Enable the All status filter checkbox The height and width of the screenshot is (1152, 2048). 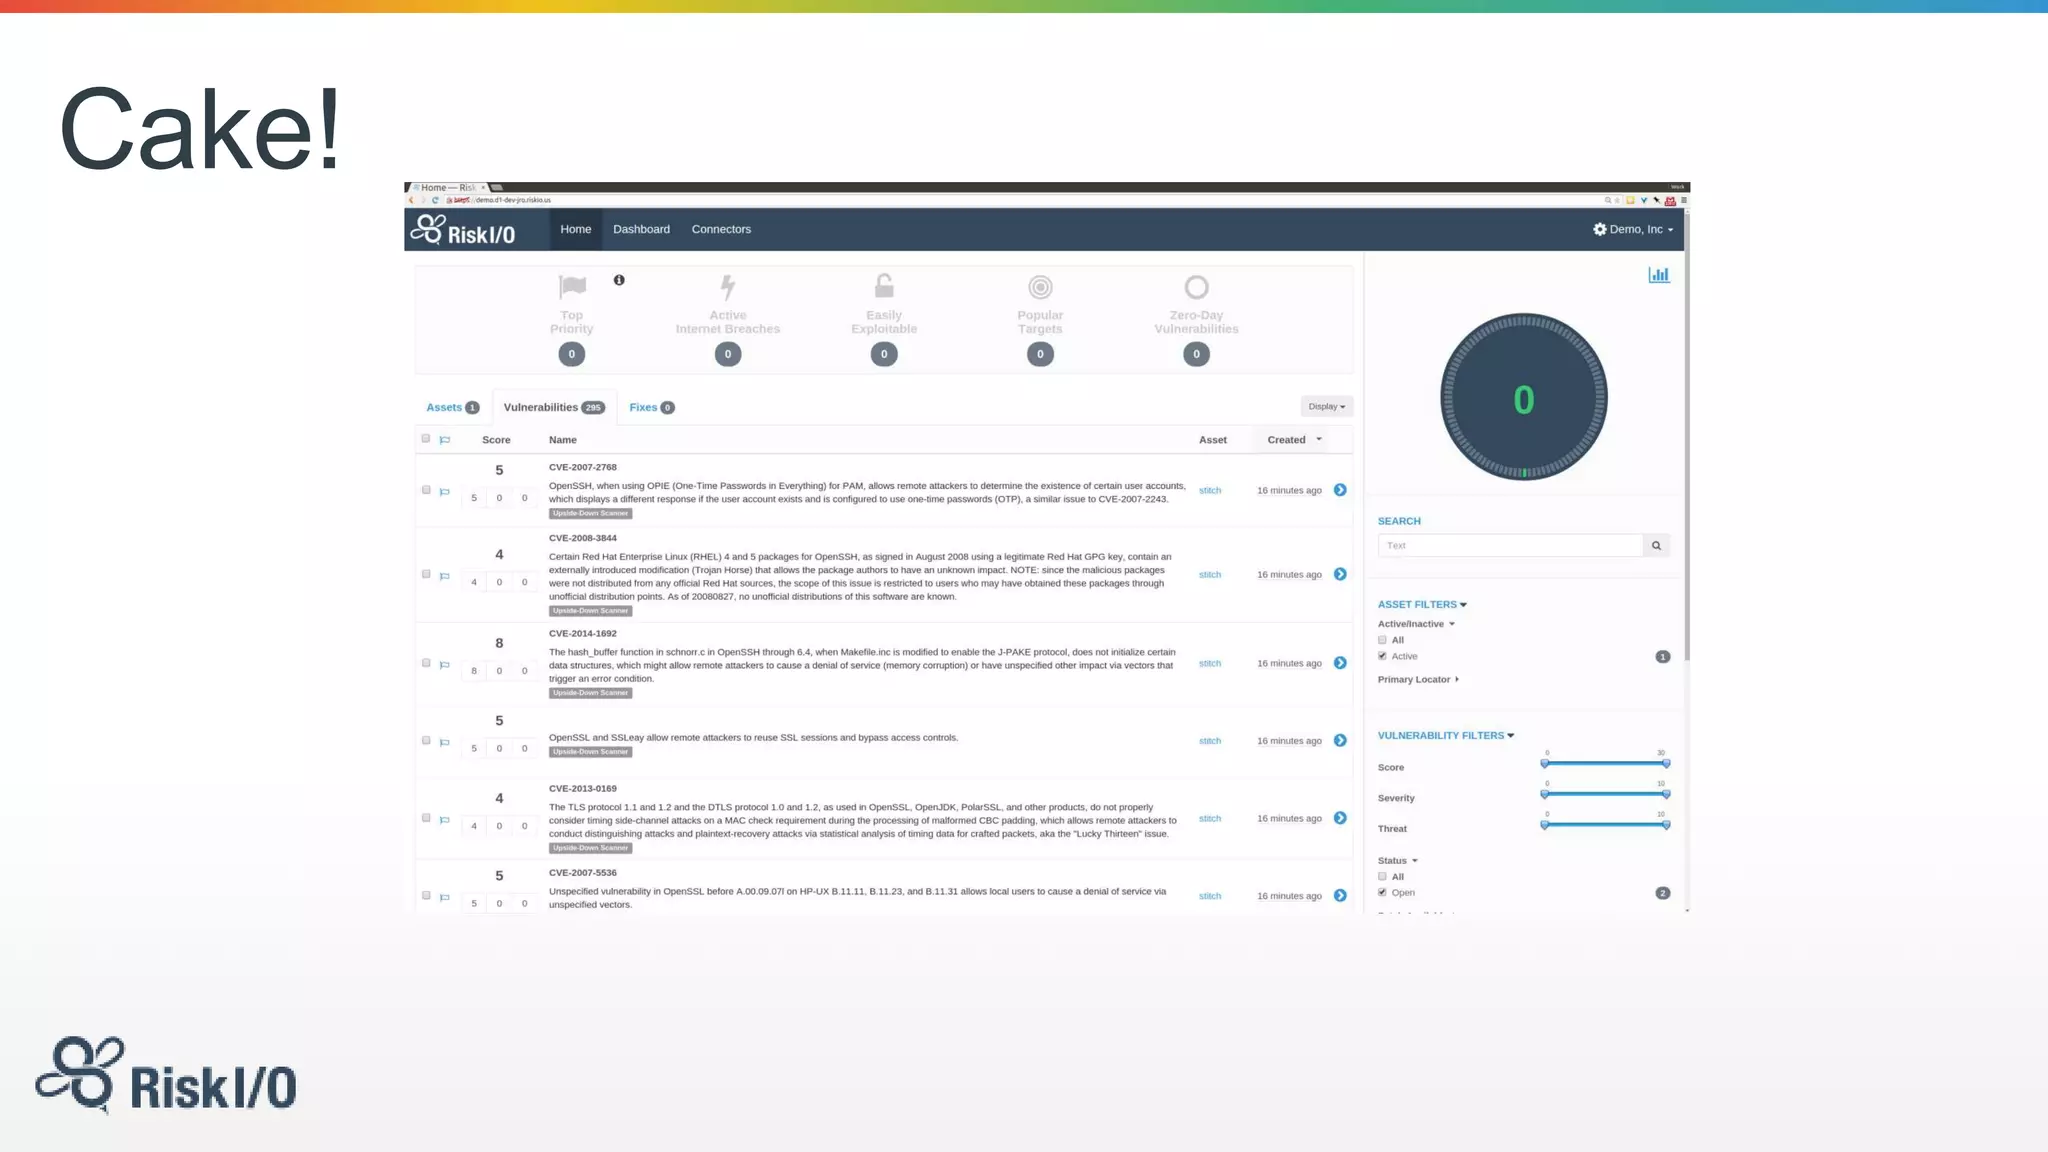pyautogui.click(x=1382, y=876)
